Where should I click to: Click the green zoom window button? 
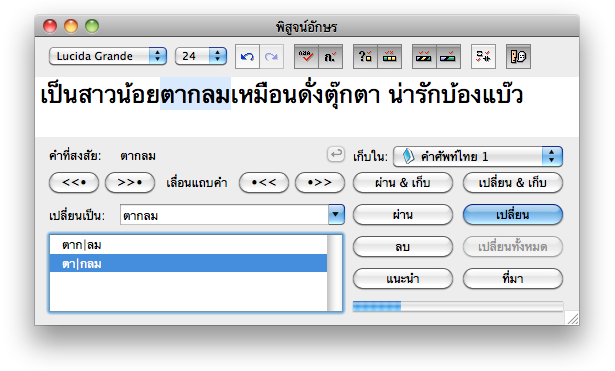(x=92, y=26)
